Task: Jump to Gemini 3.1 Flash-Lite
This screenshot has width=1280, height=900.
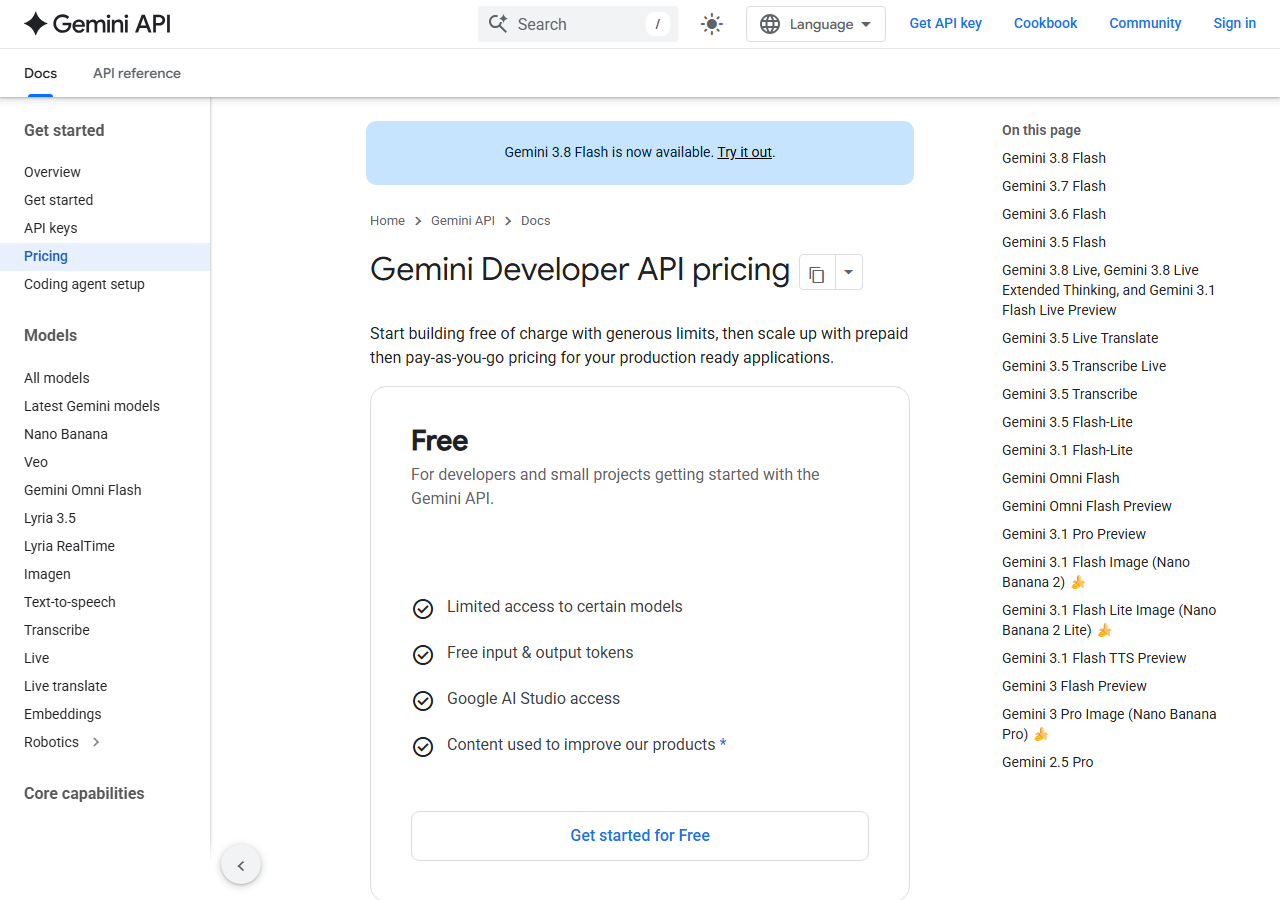Action: [x=1067, y=450]
